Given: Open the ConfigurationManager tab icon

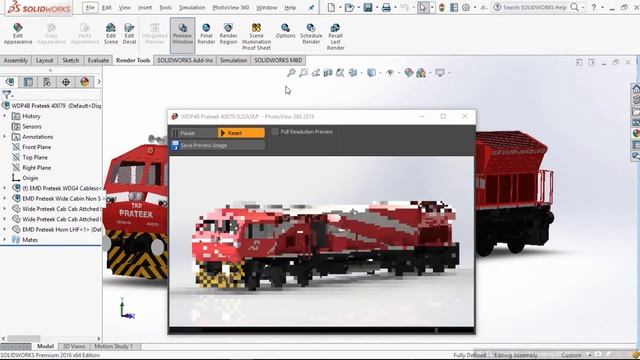Looking at the screenshot, I should (47, 82).
